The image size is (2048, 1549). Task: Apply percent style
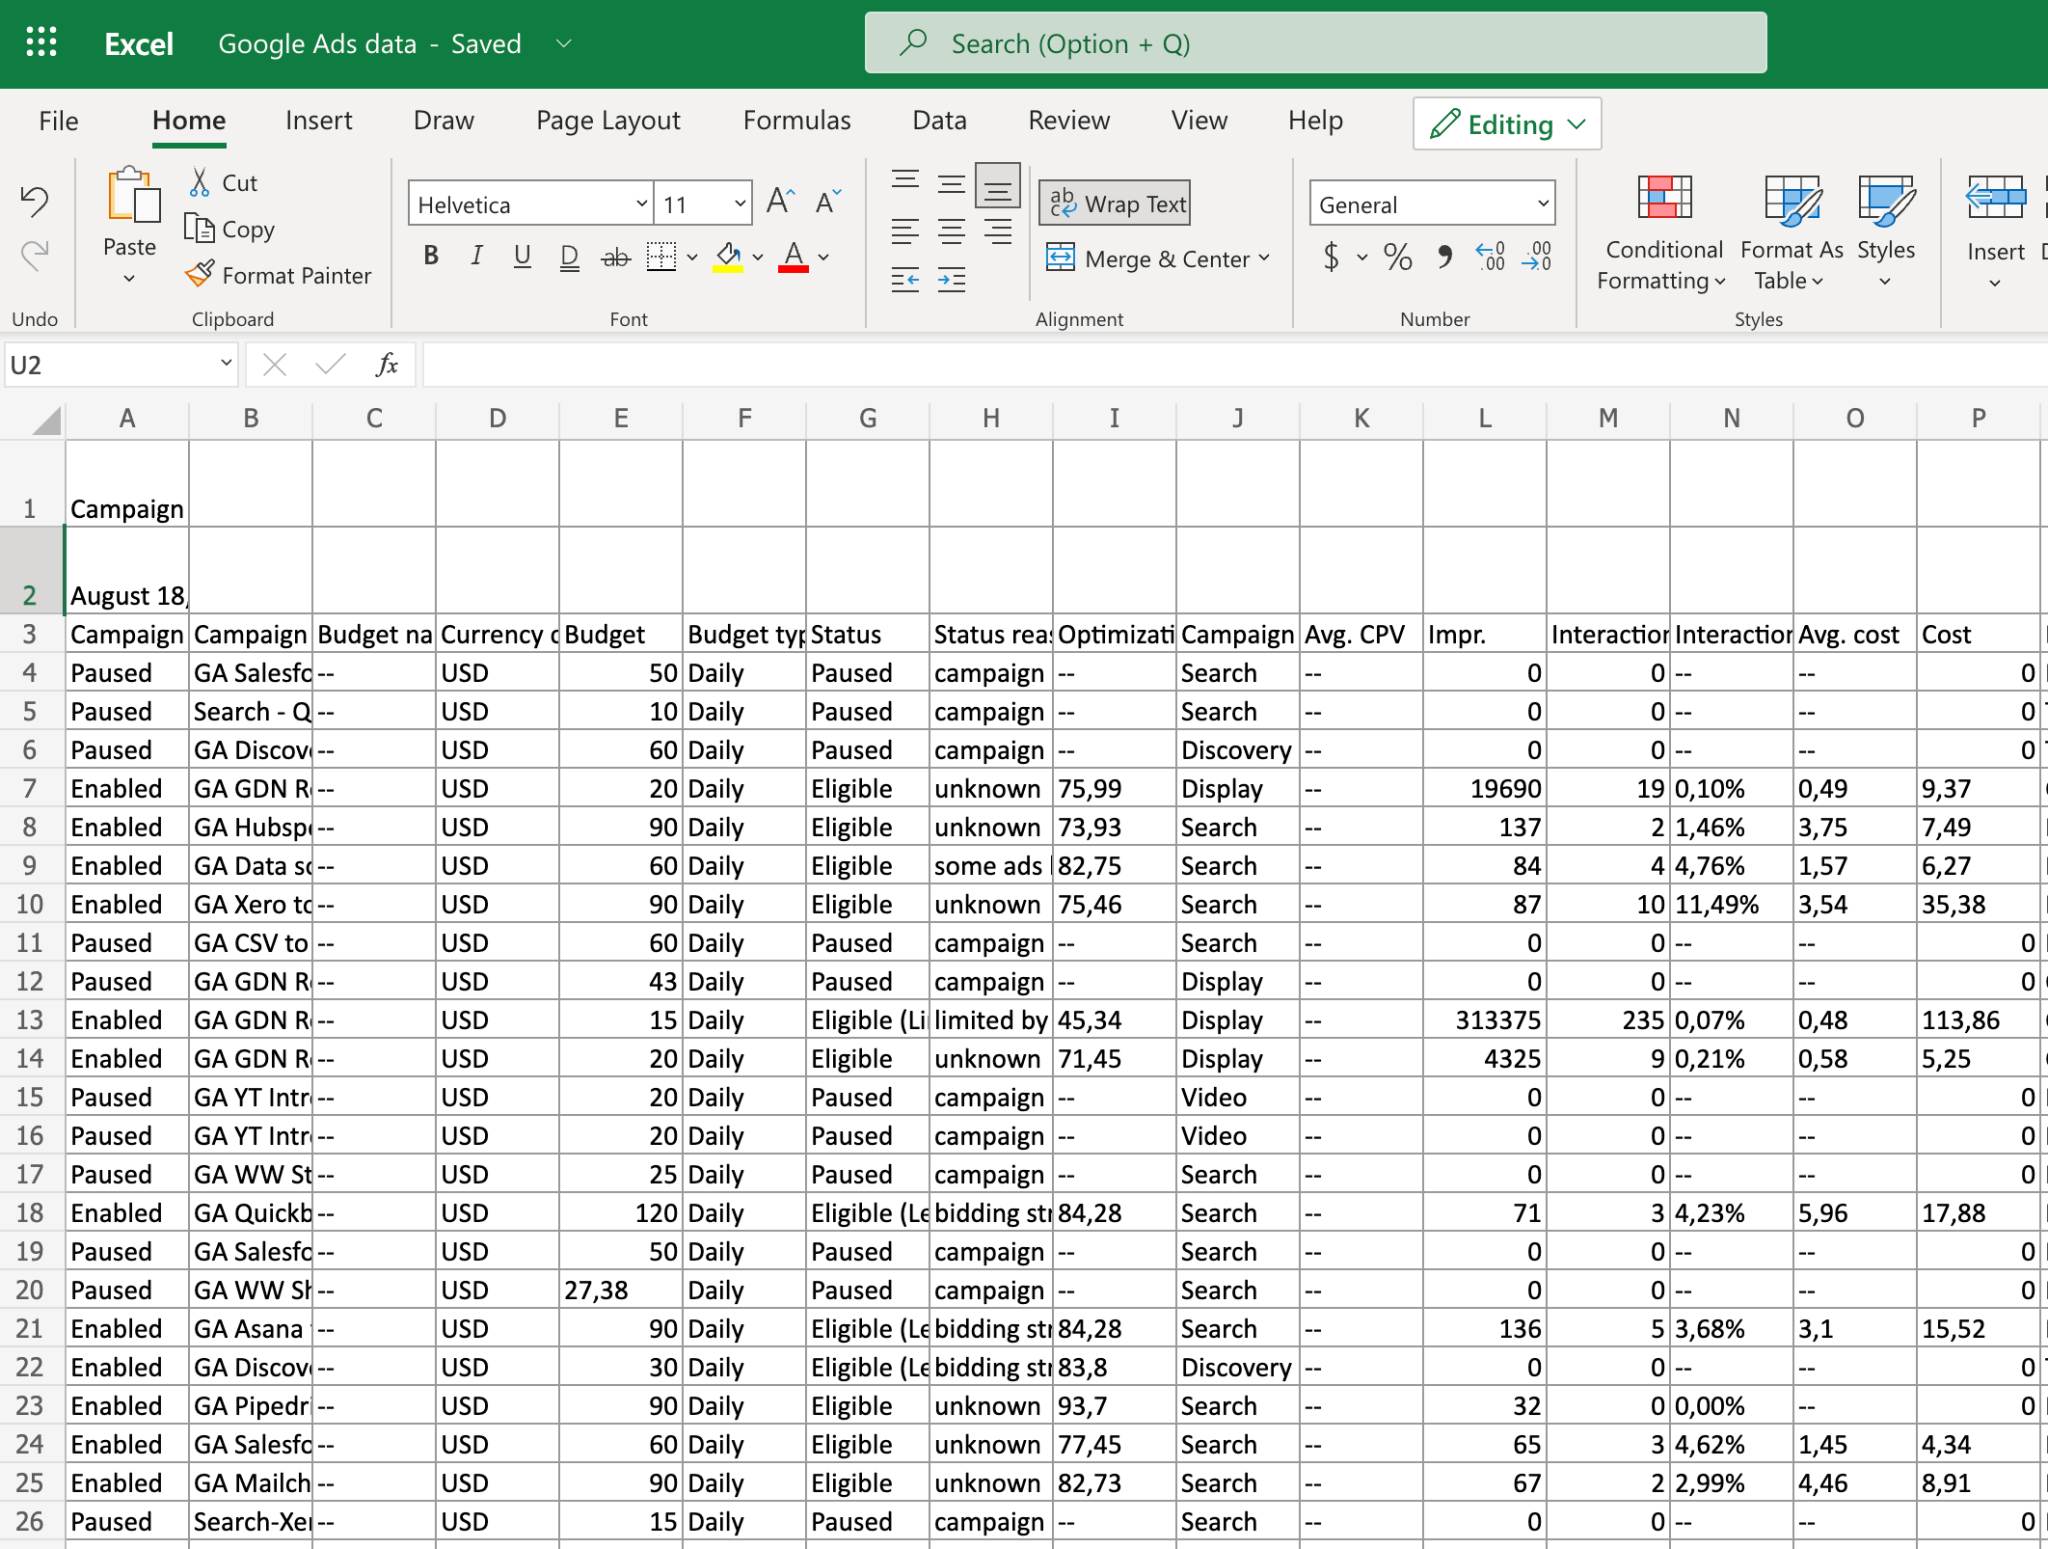coord(1397,257)
